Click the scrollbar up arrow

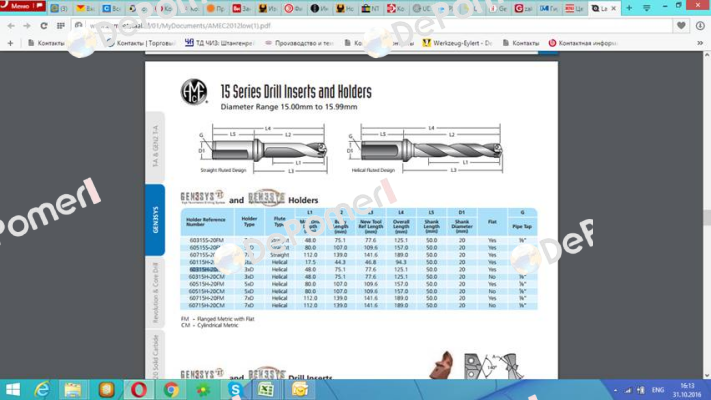tap(706, 55)
